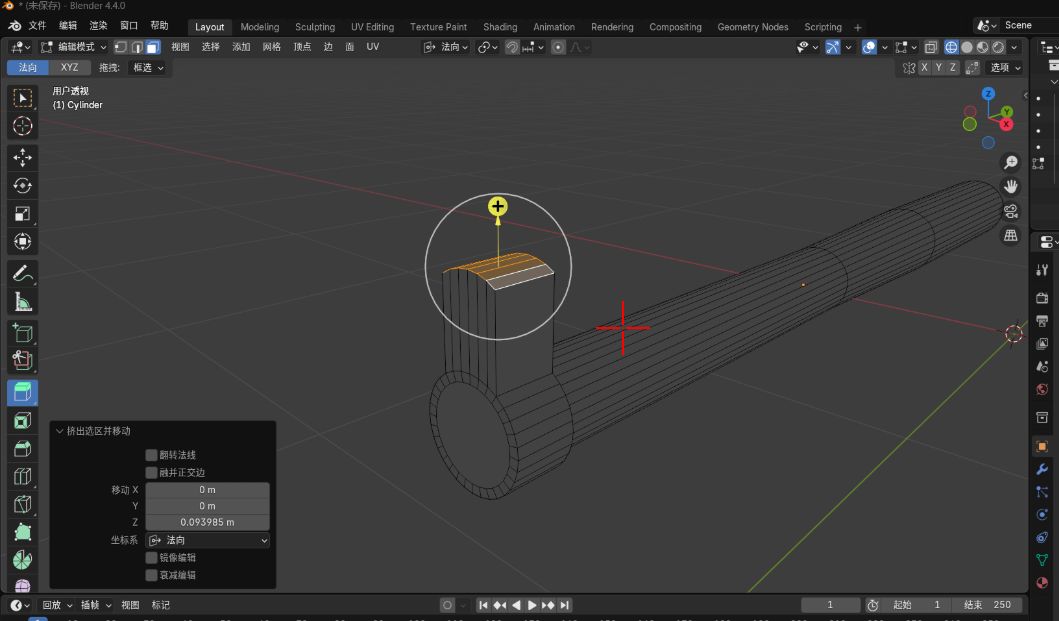Open the 编辑模式 mode dropdown
The image size is (1059, 621).
point(74,47)
